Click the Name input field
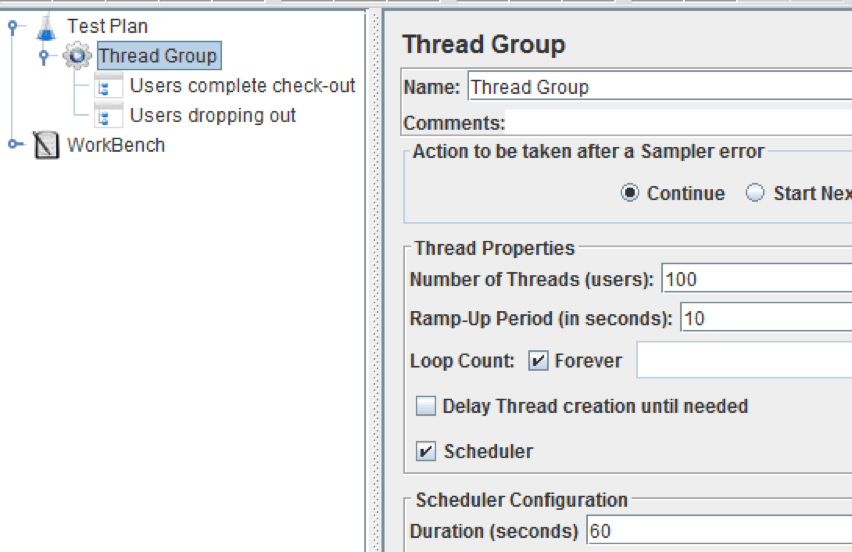This screenshot has width=852, height=552. click(660, 87)
